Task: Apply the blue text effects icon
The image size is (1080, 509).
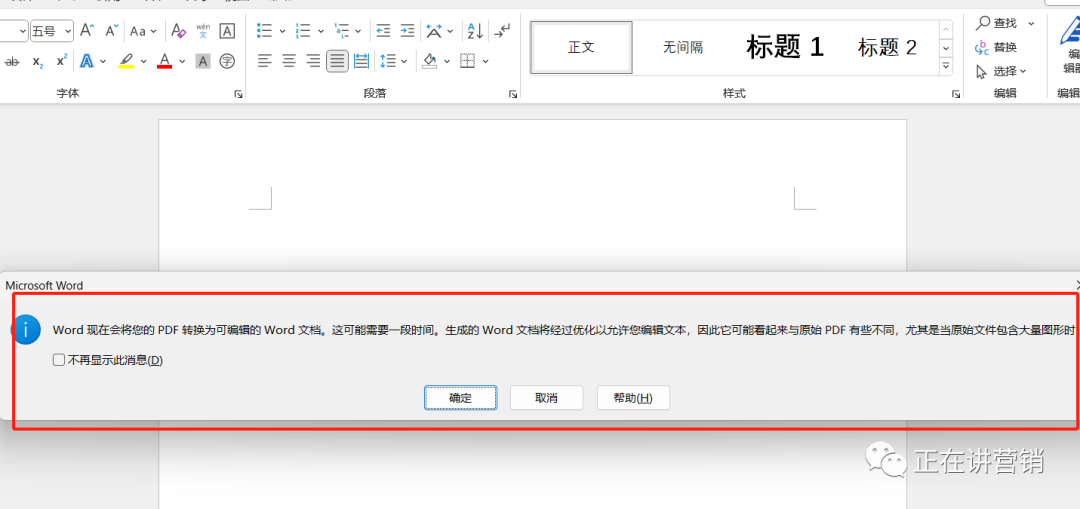Action: pyautogui.click(x=87, y=61)
